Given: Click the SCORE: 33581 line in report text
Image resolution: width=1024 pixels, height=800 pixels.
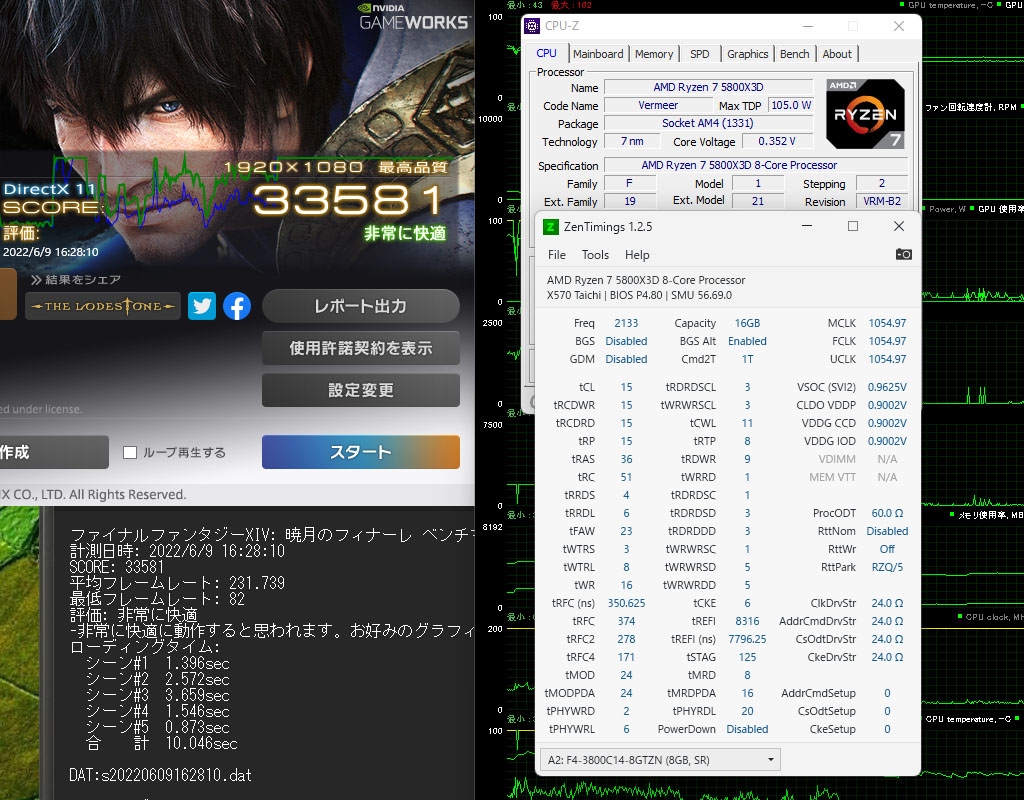Looking at the screenshot, I should click(116, 567).
